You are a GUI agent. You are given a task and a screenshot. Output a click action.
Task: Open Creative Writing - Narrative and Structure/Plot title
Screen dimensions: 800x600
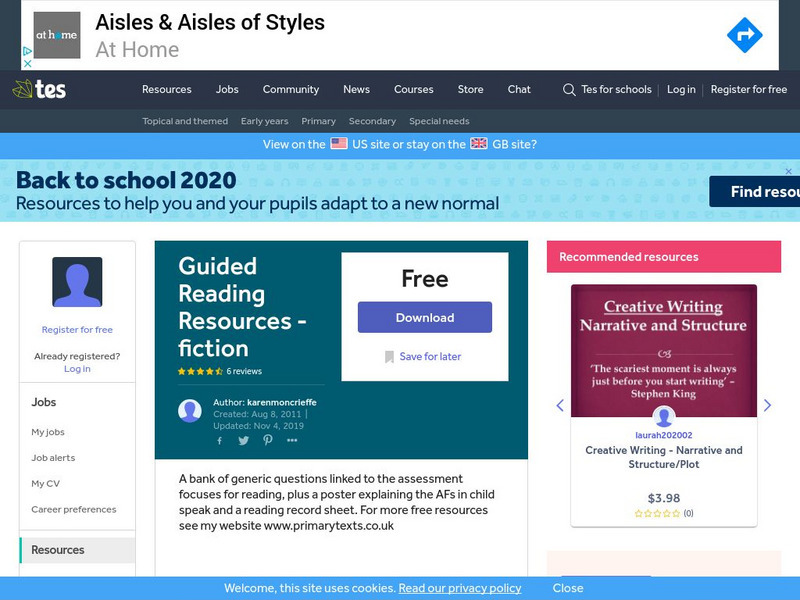(x=664, y=457)
